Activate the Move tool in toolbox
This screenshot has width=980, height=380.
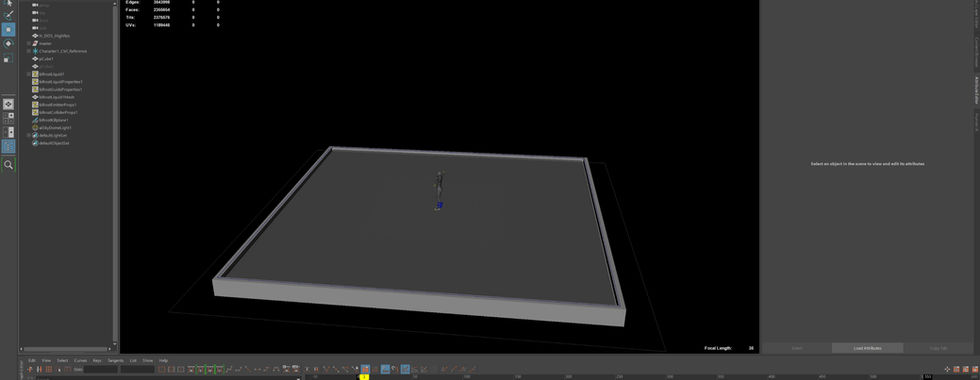click(8, 29)
